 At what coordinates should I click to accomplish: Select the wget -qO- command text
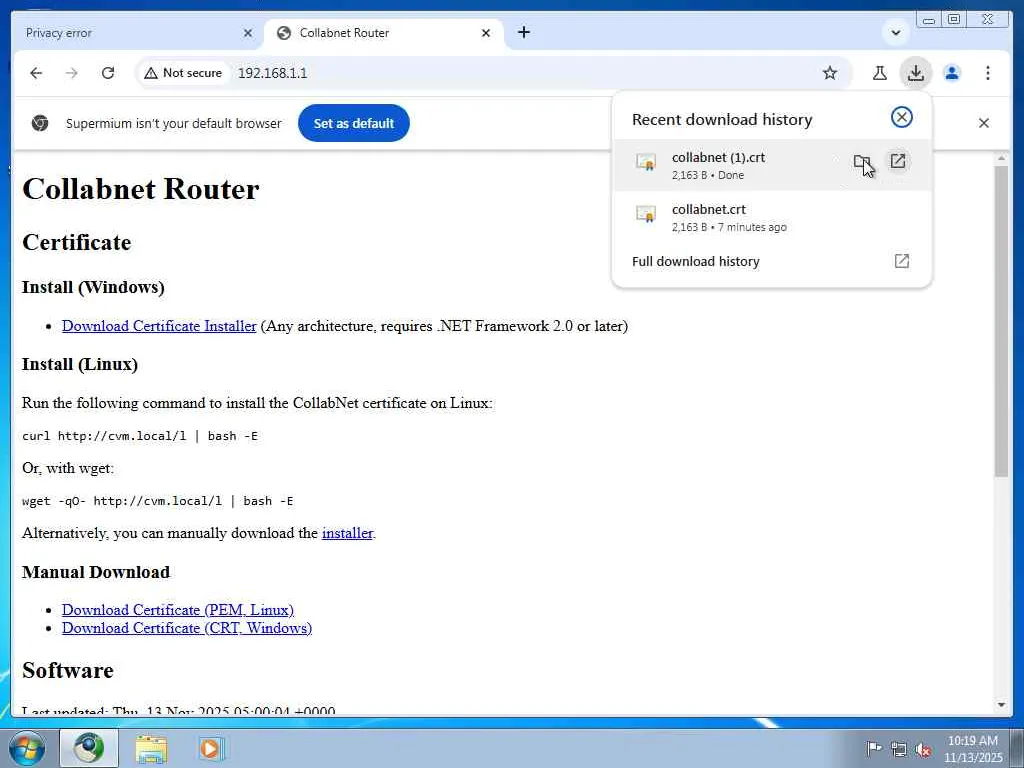click(x=157, y=501)
